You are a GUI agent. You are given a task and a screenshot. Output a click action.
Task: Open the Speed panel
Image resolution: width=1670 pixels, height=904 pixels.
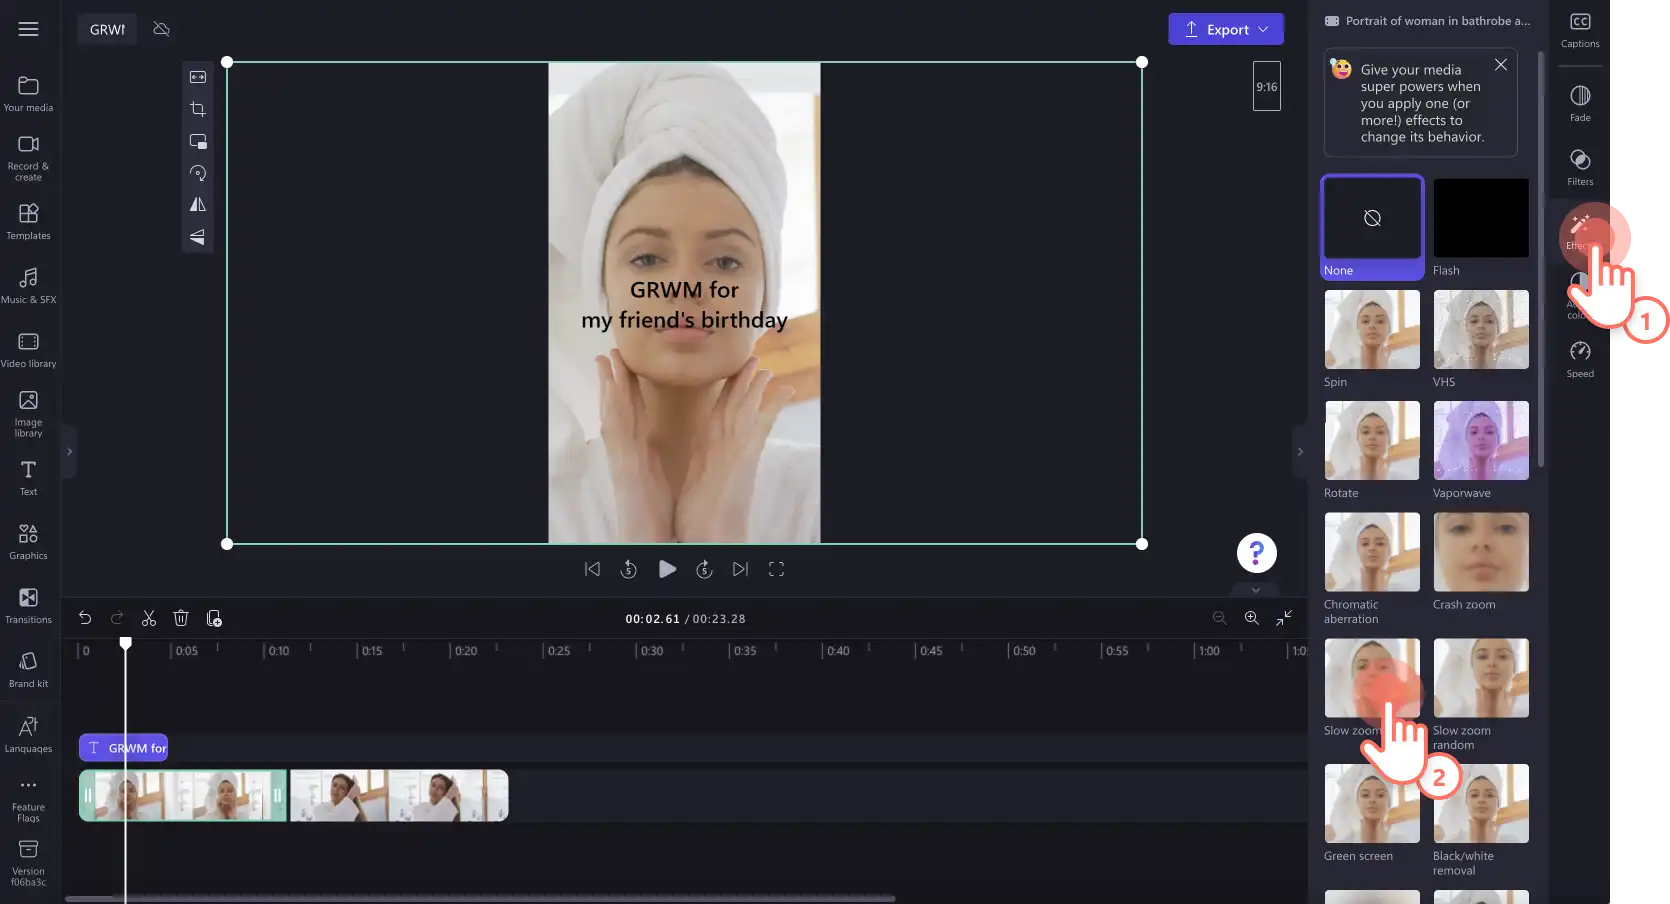(1580, 359)
